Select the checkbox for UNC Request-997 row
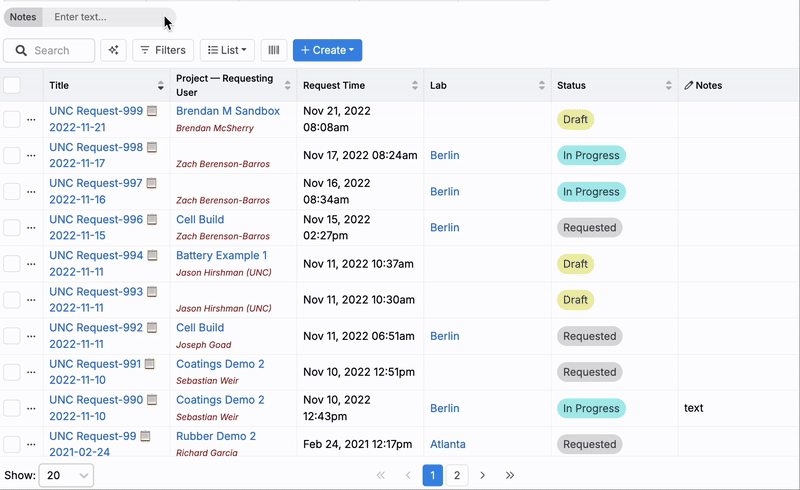 click(x=12, y=192)
